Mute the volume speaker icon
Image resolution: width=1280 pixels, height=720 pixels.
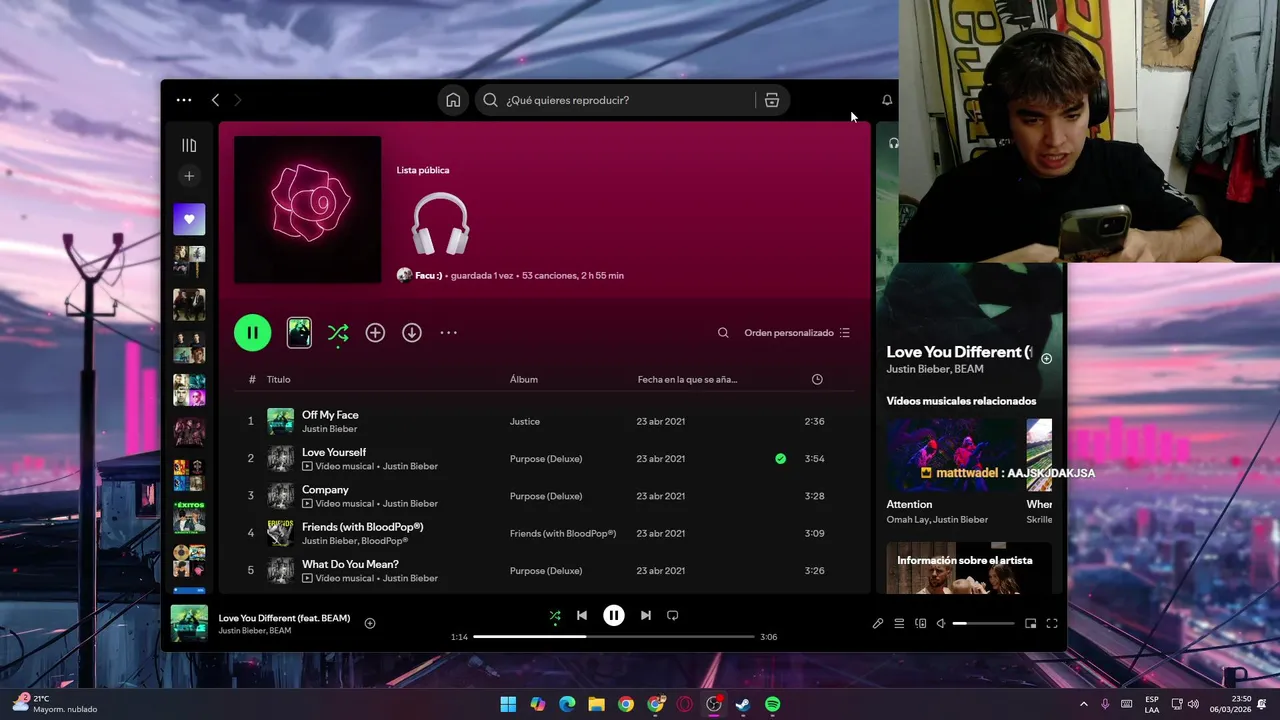941,624
